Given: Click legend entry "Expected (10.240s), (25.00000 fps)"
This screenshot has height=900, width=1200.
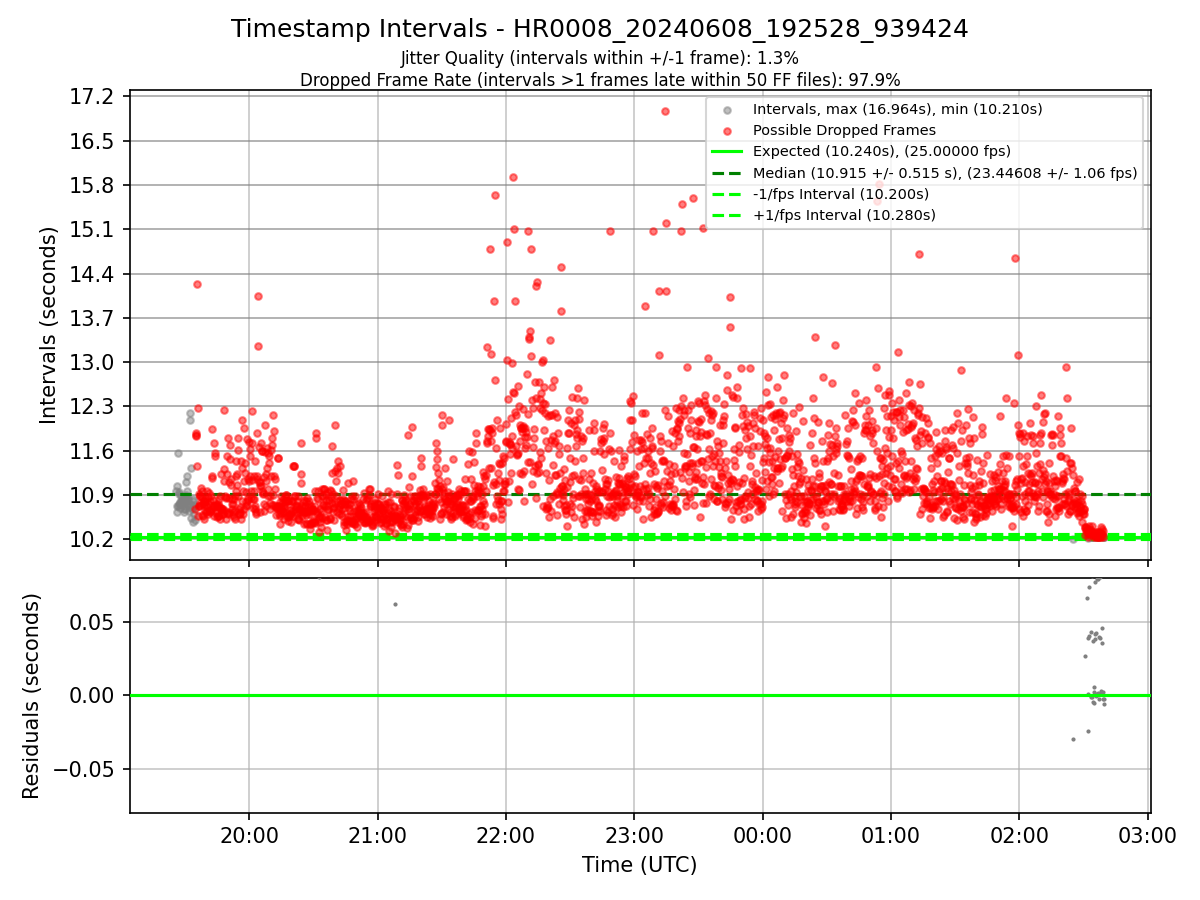Looking at the screenshot, I should (881, 151).
